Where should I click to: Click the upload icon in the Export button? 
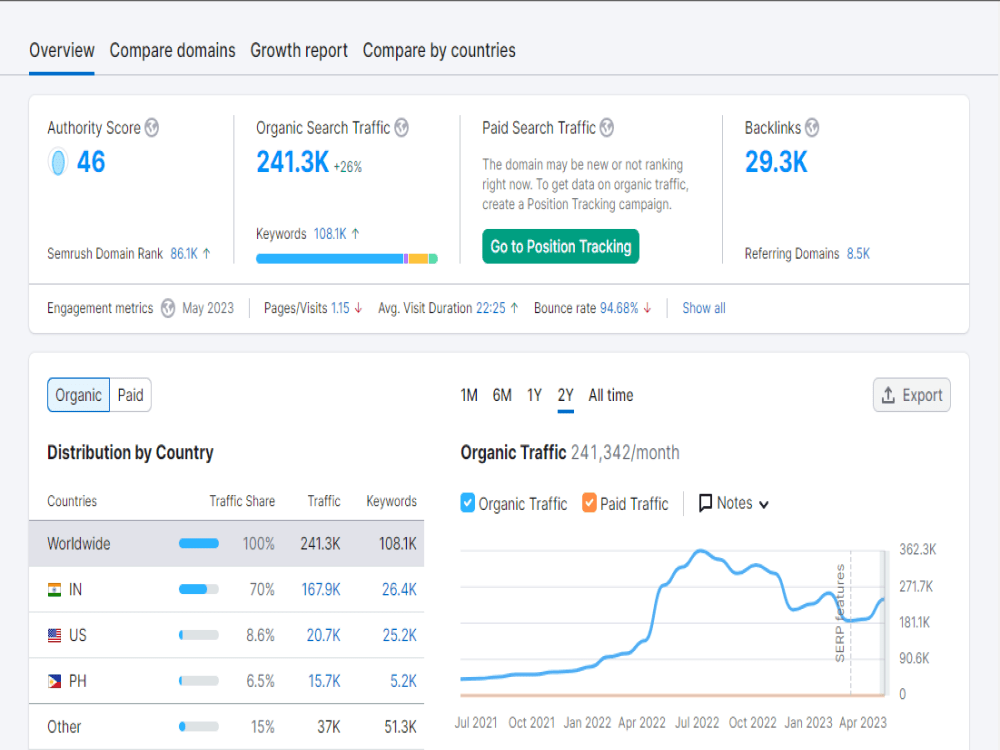click(888, 395)
